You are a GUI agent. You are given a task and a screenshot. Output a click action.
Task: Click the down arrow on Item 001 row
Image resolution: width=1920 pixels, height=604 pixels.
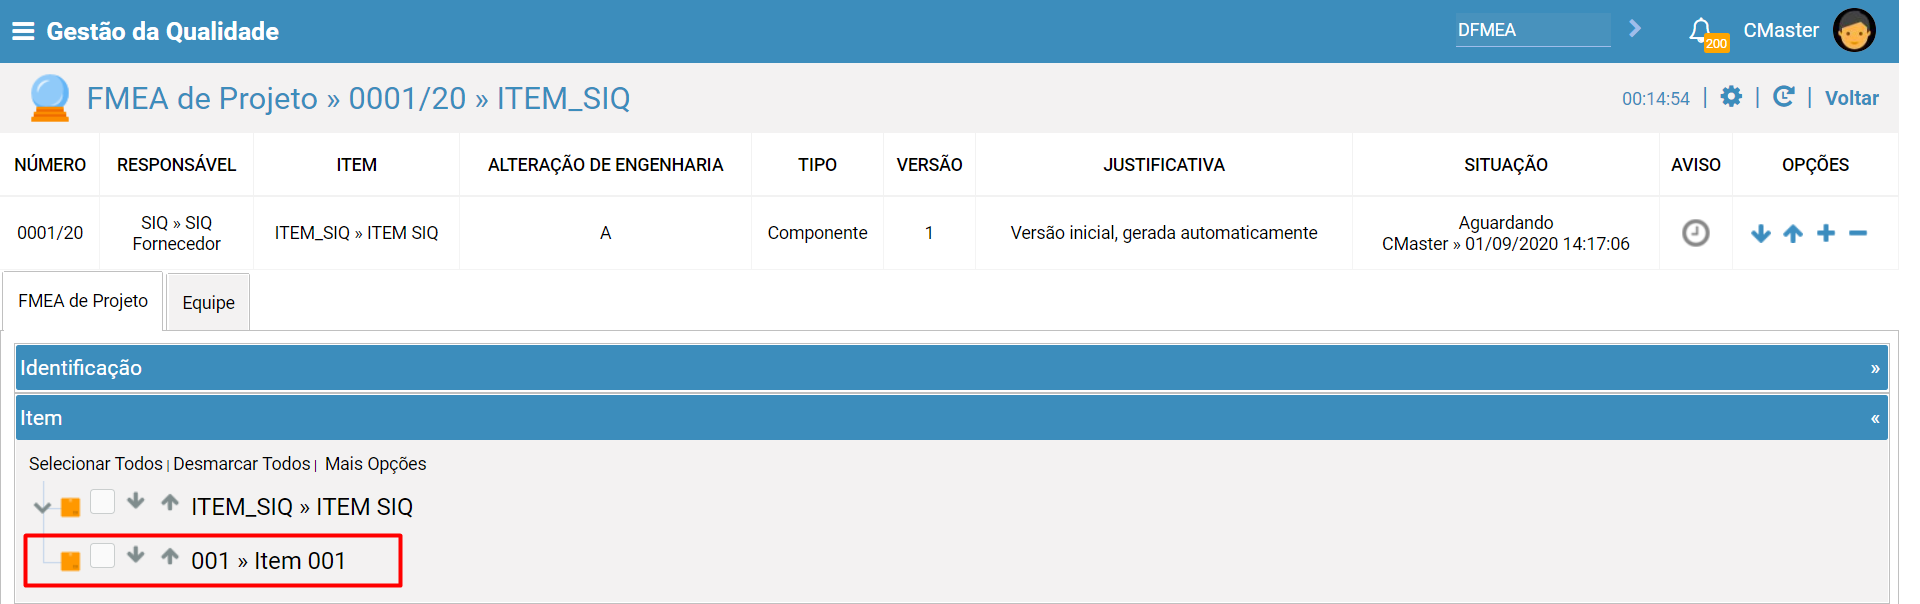136,555
